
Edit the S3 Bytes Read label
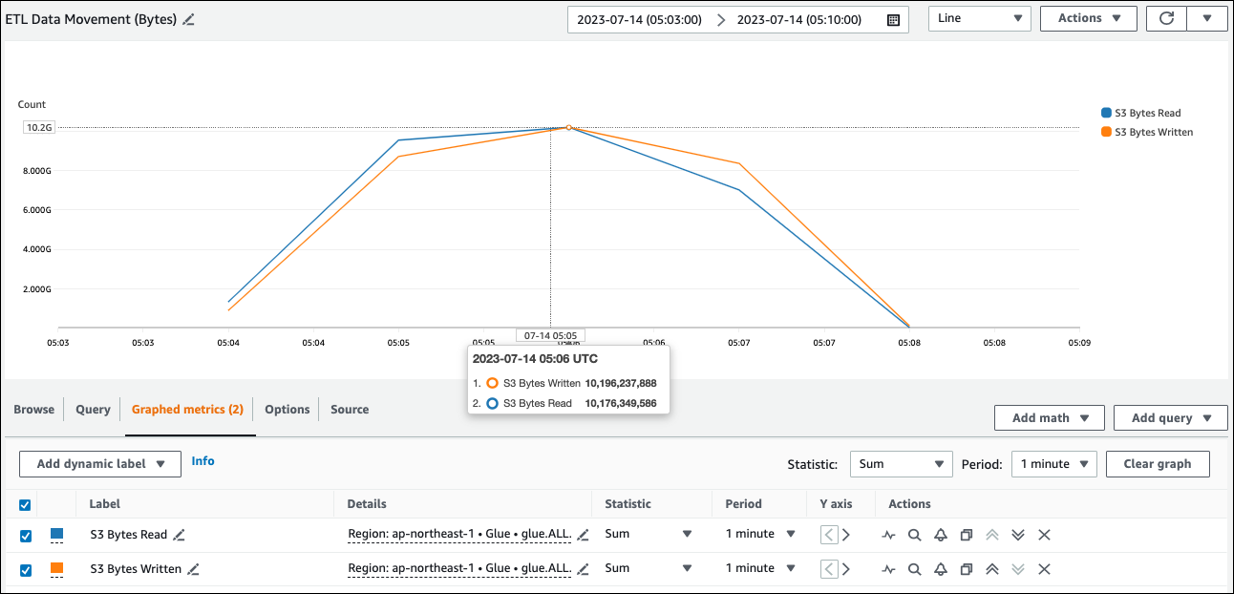tap(179, 534)
